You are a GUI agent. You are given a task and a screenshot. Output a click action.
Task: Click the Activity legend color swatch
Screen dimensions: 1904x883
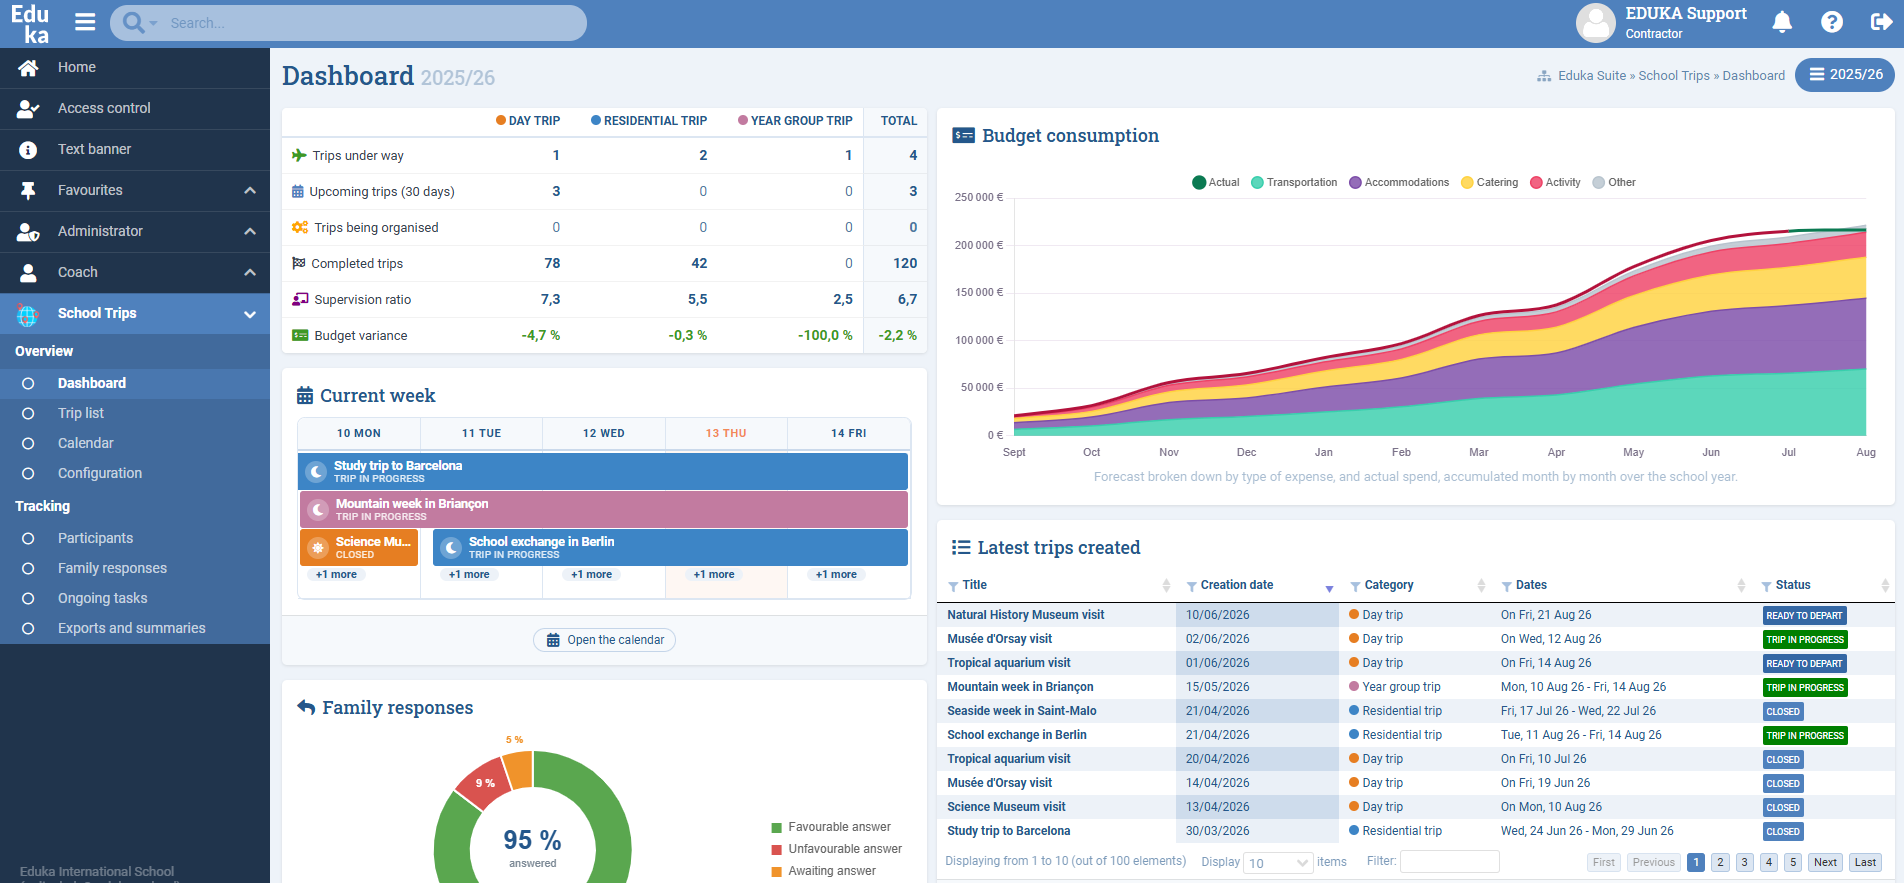click(1536, 182)
